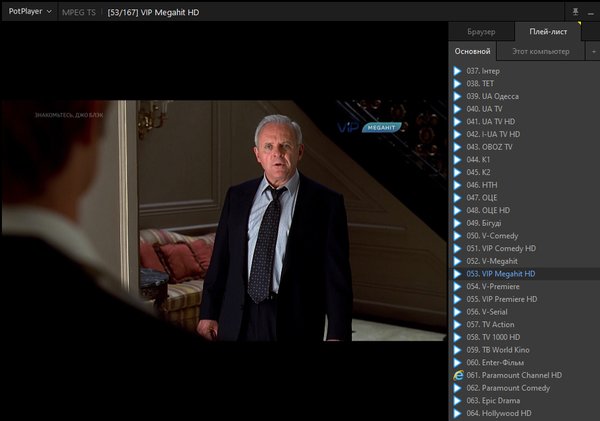
Task: Select playlist entry 058. TV 1000 HD
Action: [524, 337]
